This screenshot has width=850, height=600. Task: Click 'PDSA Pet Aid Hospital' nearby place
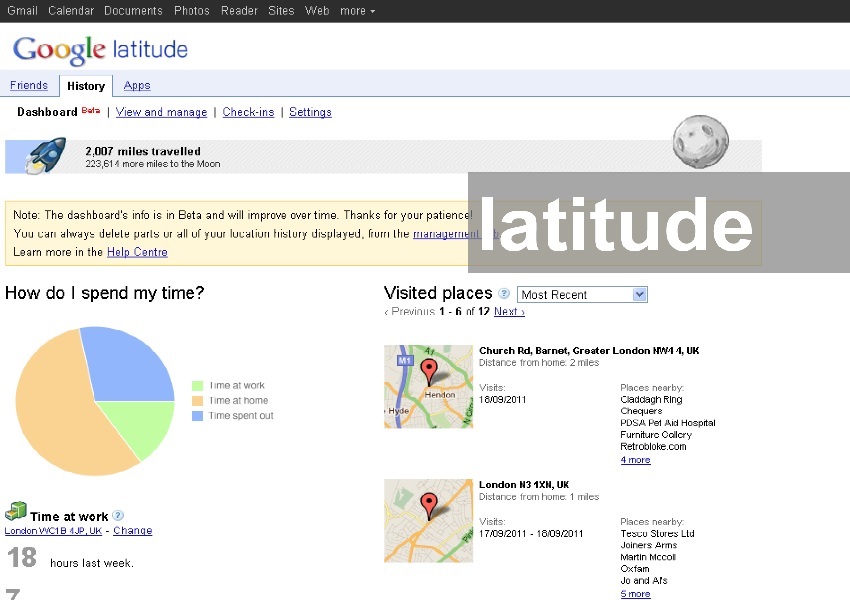tap(668, 423)
